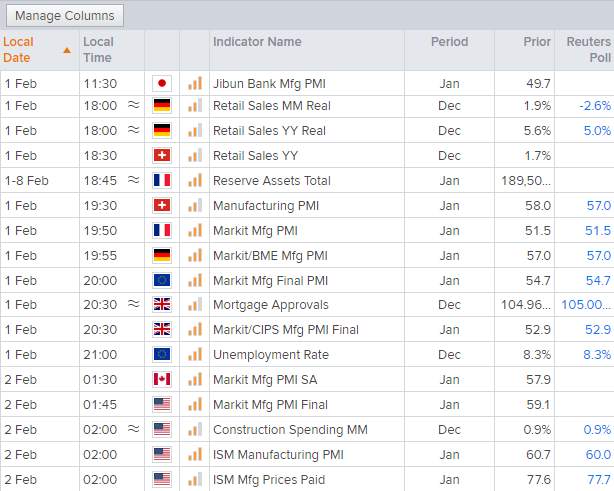This screenshot has width=614, height=491.
Task: Open the Markit/CIPS Mfg PMI Final indicator
Action: pos(286,330)
